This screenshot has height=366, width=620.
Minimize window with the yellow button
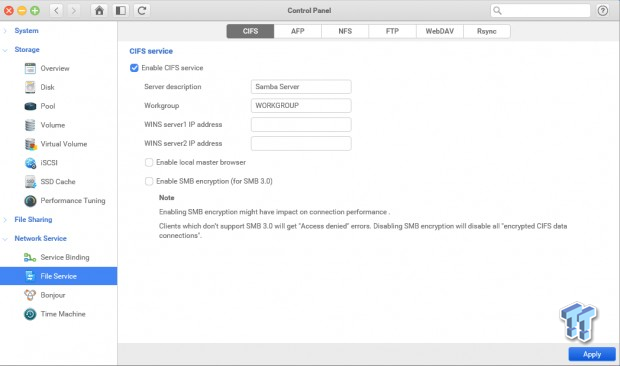pos(22,11)
